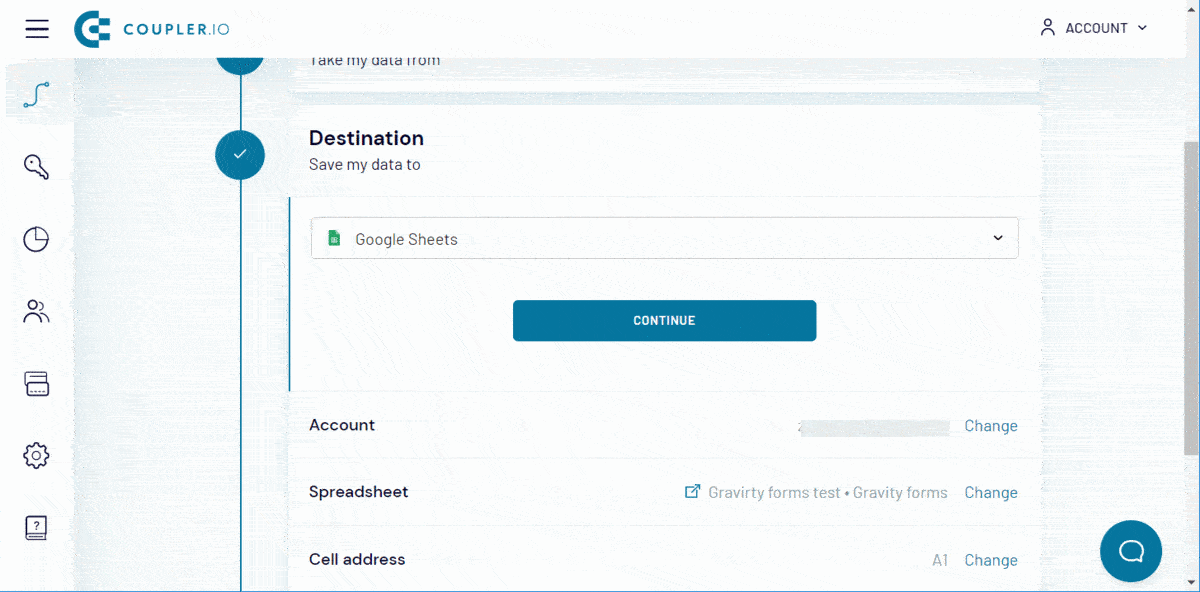Screen dimensions: 1200x592
Task: Open the help book icon in sidebar
Action: click(36, 527)
